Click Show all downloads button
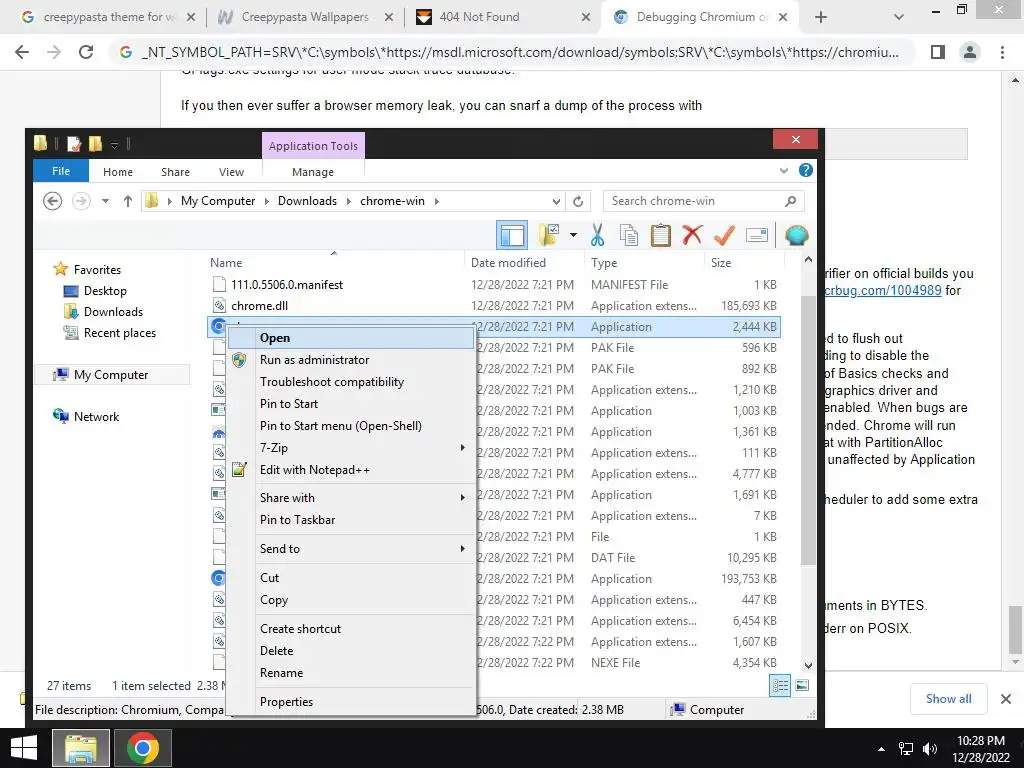Screen dimensions: 1024x768 [948, 699]
